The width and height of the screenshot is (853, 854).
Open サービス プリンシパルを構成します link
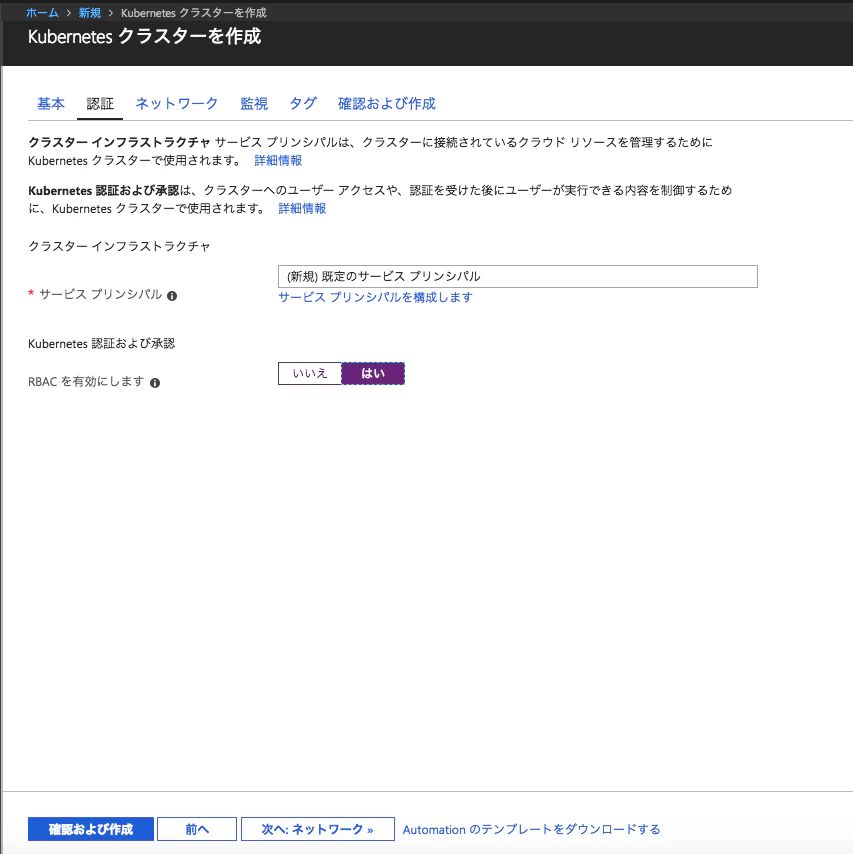click(x=375, y=297)
